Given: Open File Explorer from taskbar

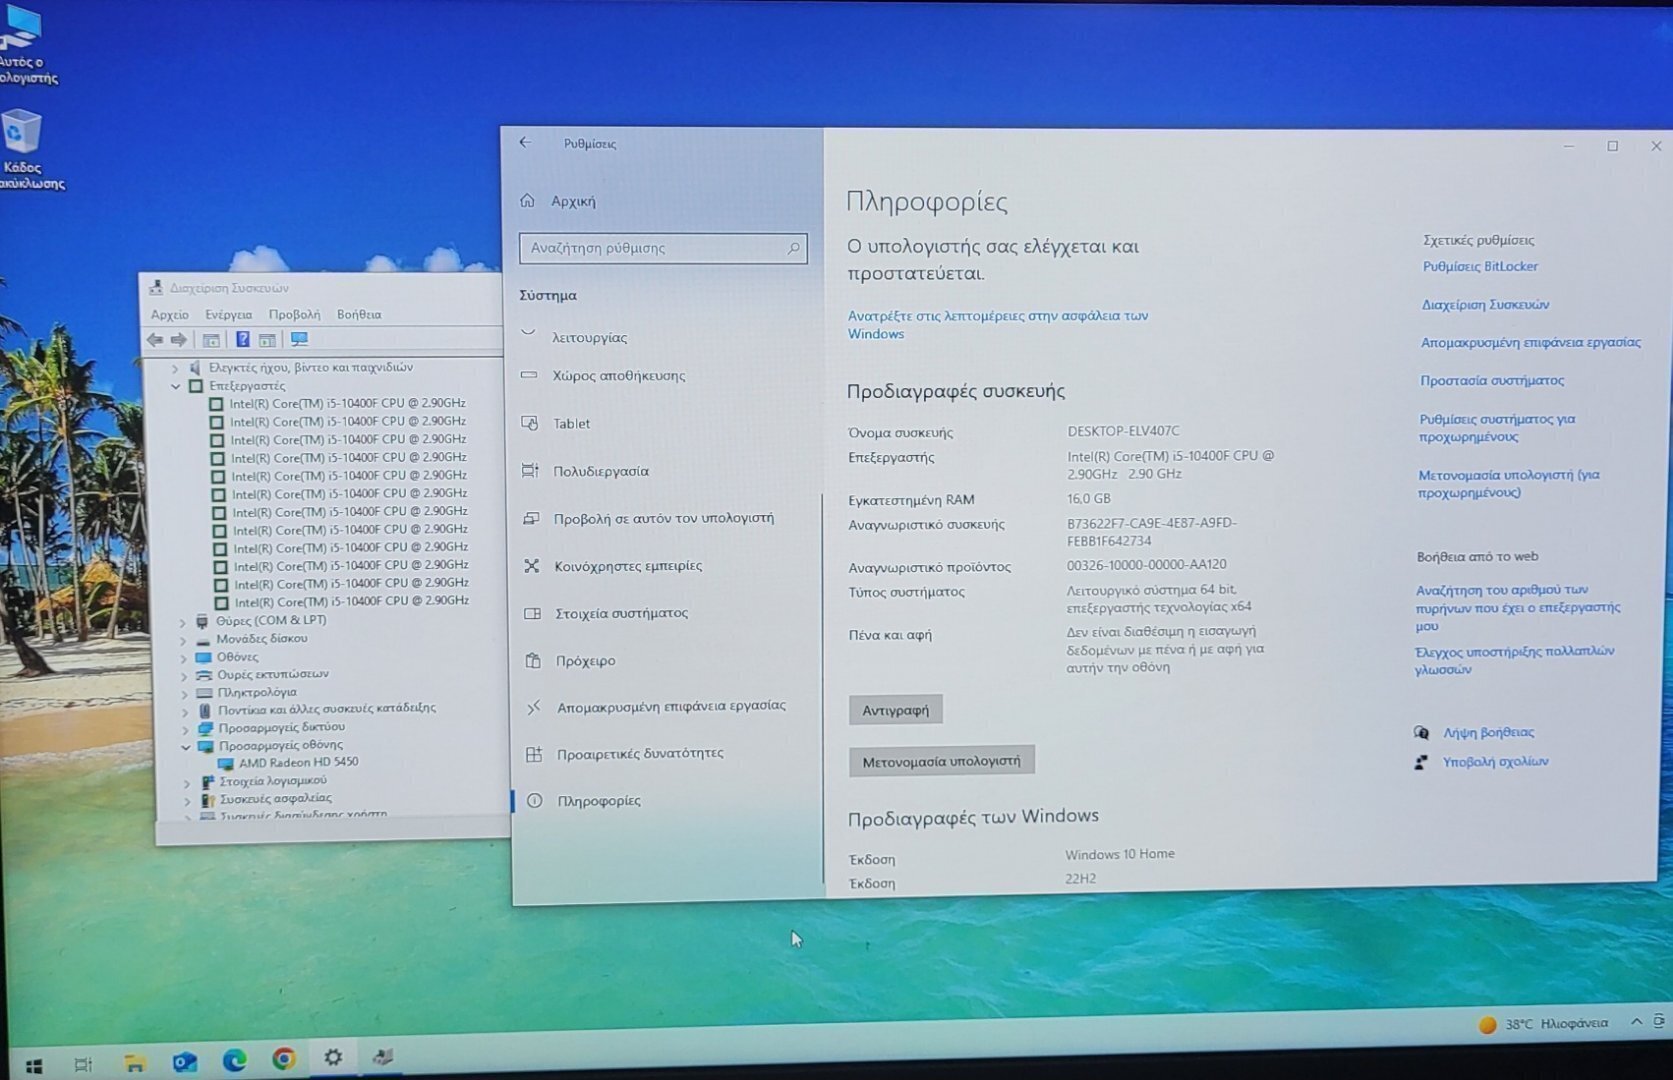Looking at the screenshot, I should pos(134,1063).
